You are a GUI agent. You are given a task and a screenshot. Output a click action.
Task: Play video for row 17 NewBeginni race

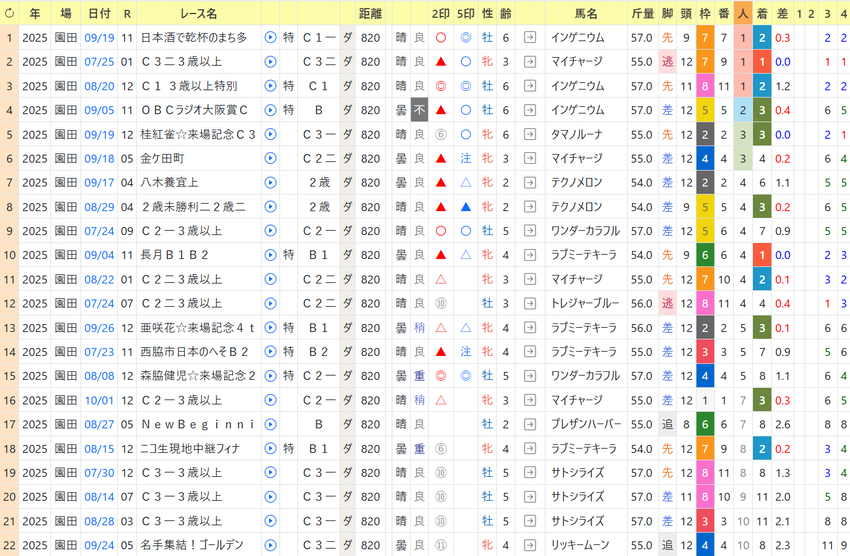click(x=270, y=424)
